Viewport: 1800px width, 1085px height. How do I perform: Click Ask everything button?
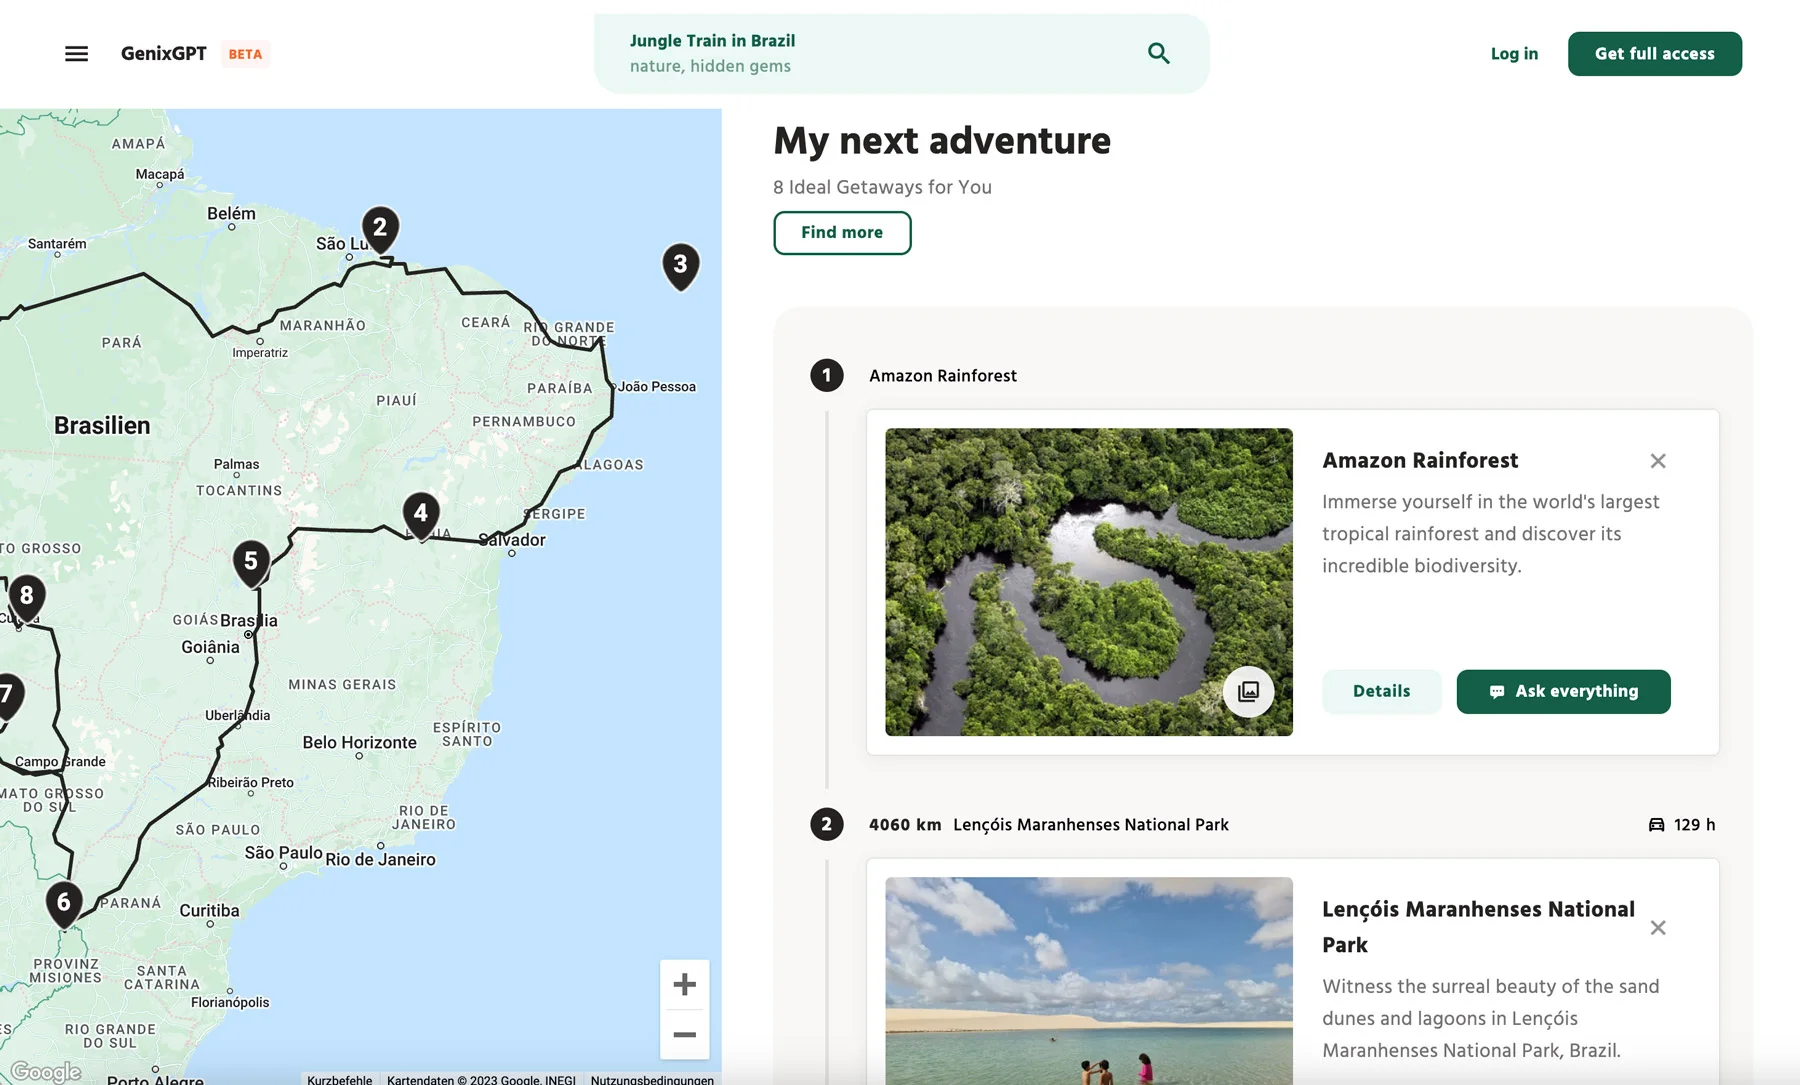pos(1563,692)
